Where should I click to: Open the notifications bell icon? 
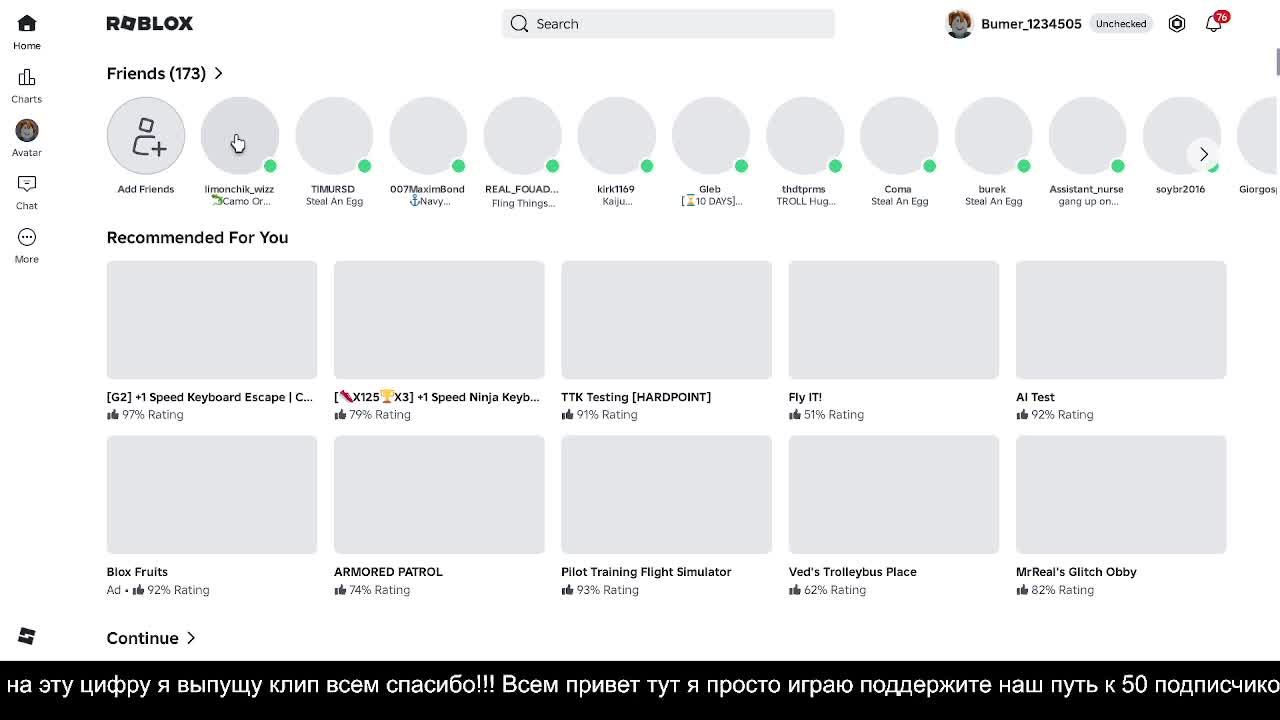[1213, 23]
